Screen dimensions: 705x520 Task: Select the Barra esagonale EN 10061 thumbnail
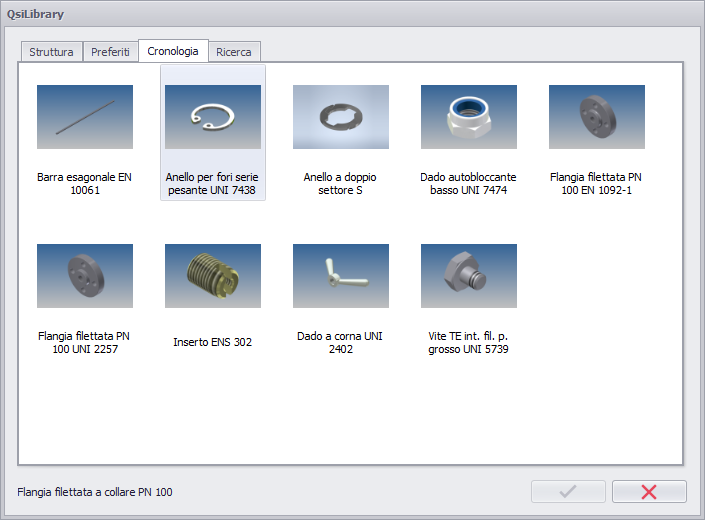click(85, 117)
